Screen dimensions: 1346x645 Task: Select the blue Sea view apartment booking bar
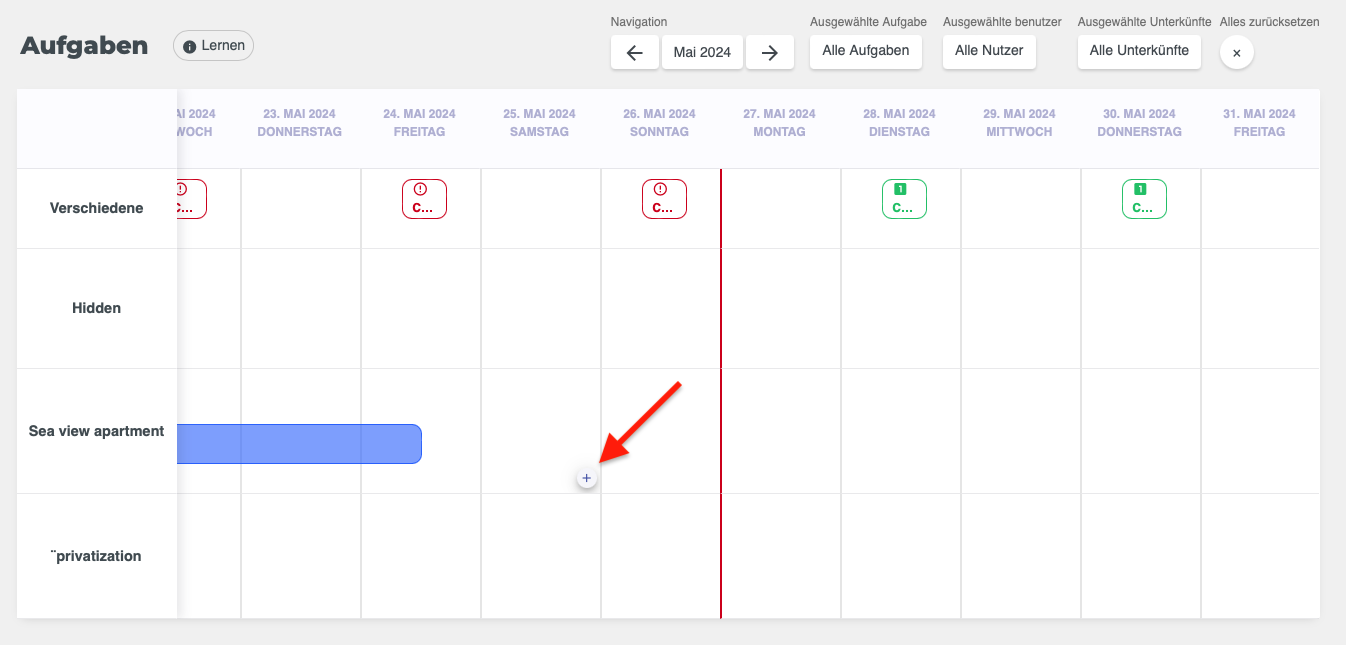click(x=299, y=444)
